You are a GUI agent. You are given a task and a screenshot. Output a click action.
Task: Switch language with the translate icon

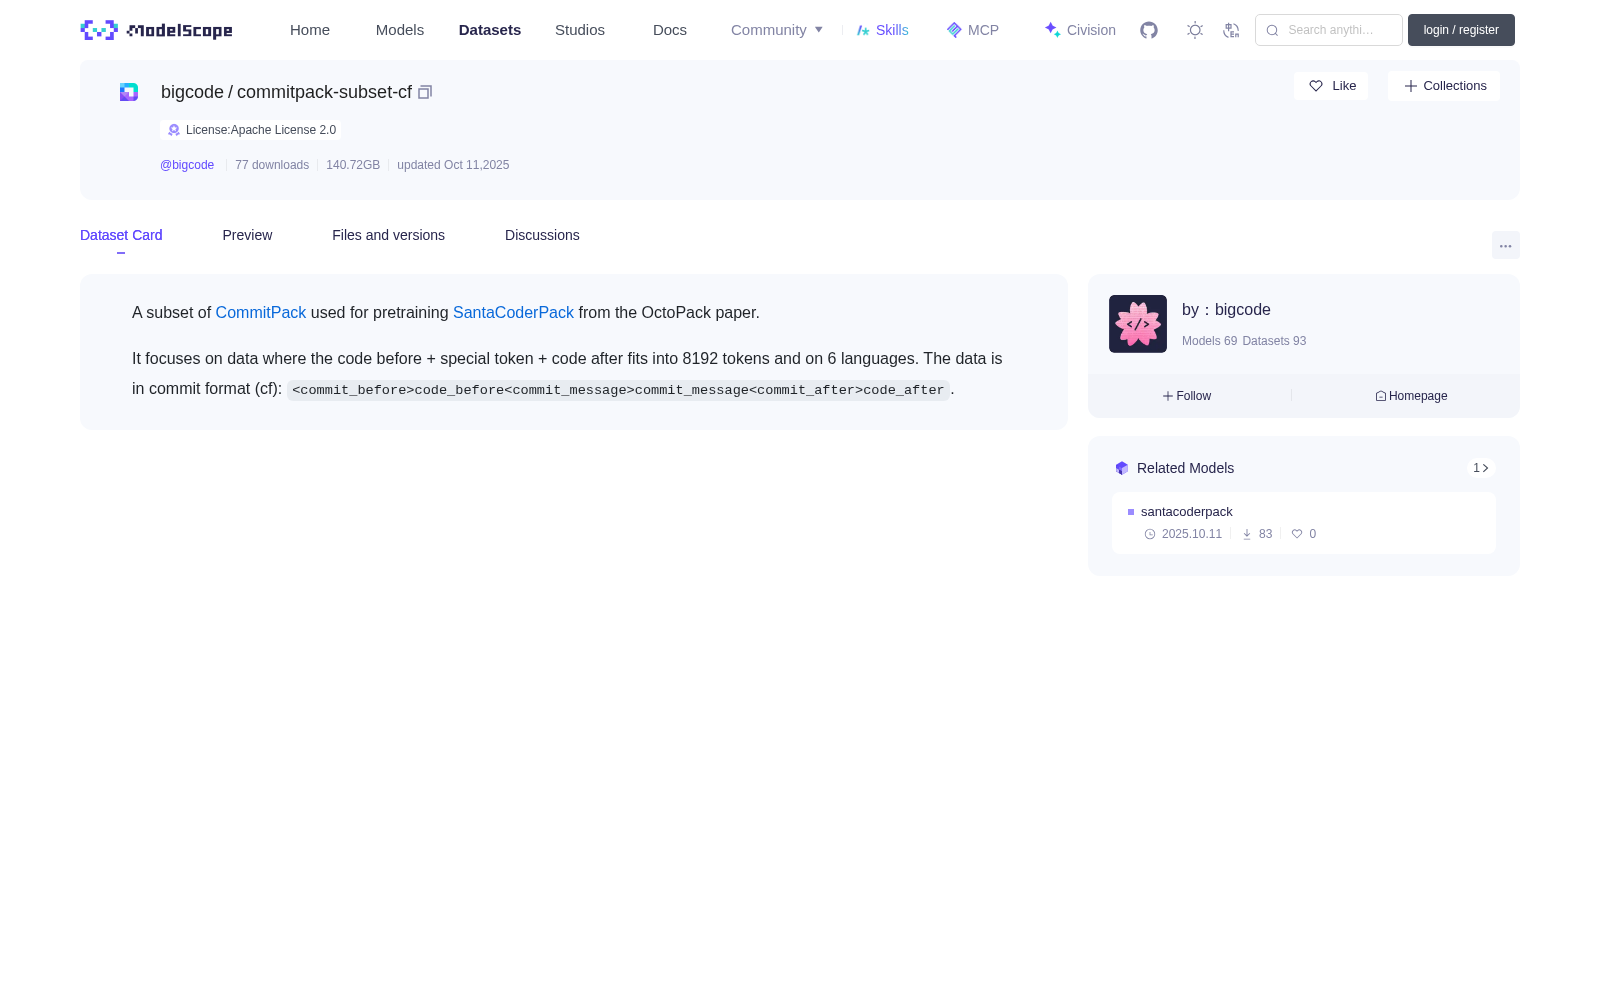coord(1231,30)
